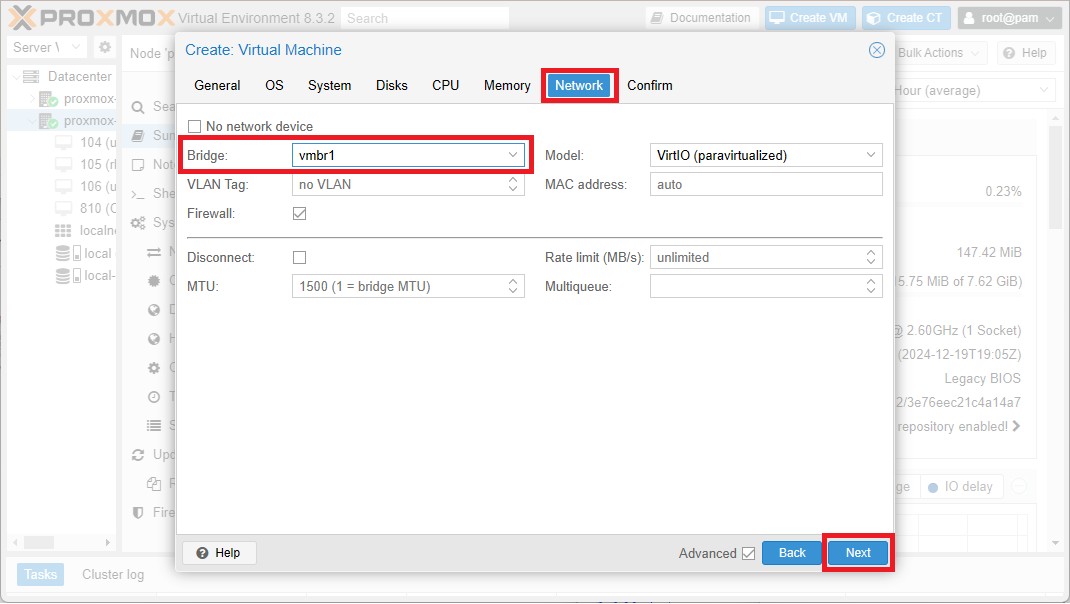Open the Server View dropdown

tap(46, 47)
